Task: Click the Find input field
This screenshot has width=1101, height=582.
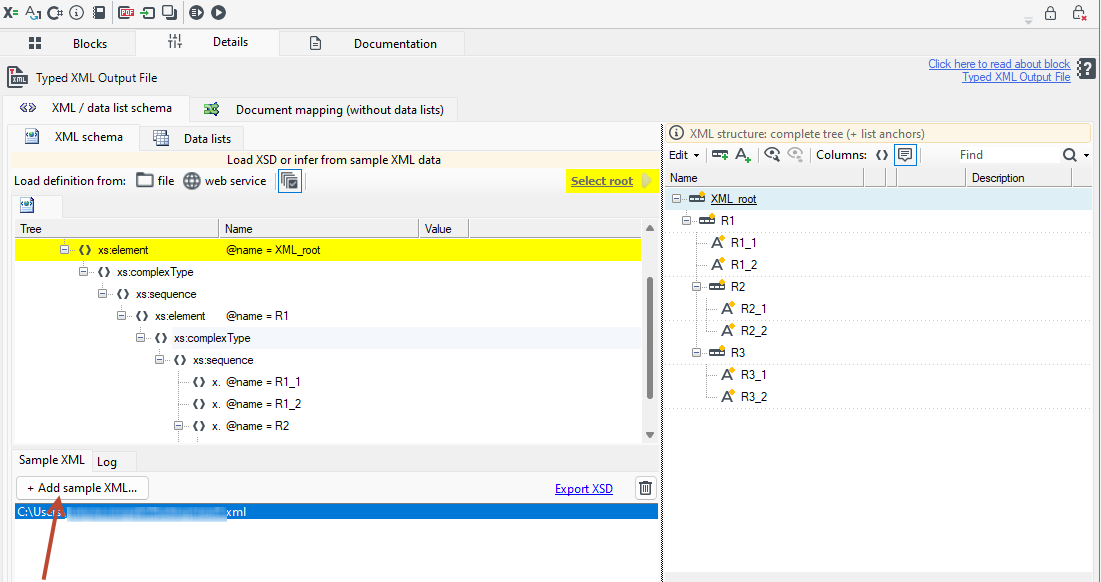Action: (1008, 155)
